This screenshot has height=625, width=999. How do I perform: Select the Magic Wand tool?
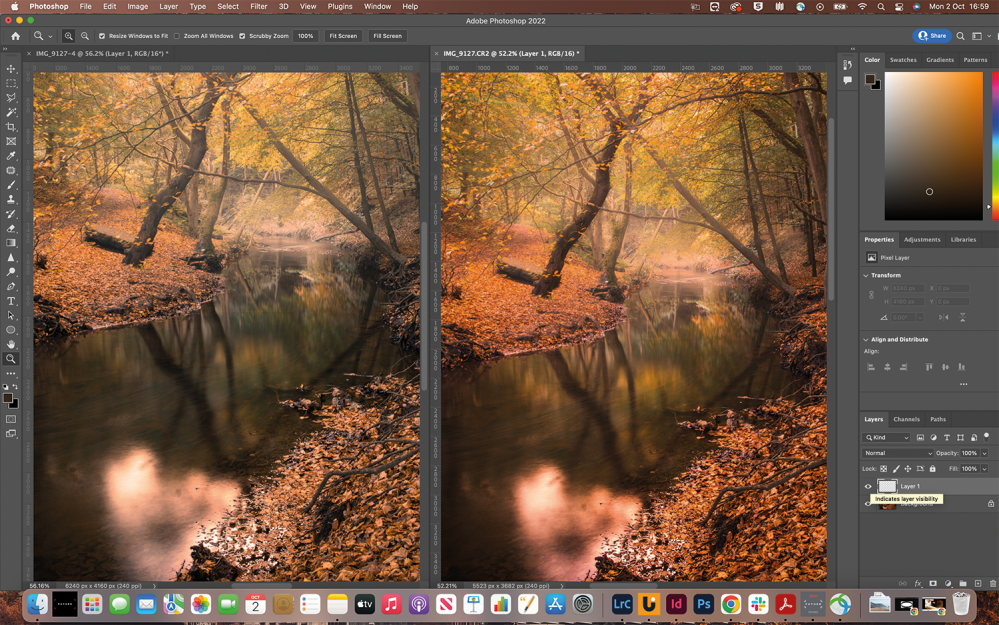(x=11, y=112)
